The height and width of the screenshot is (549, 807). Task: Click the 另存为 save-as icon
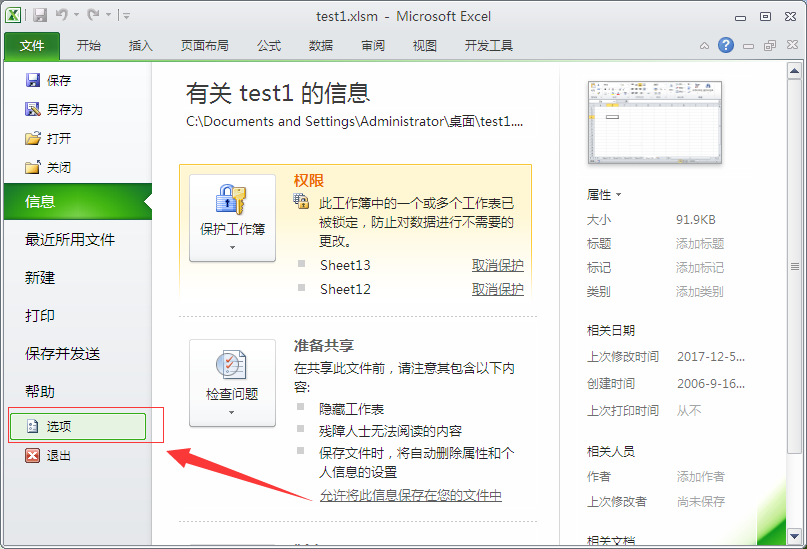click(x=32, y=109)
